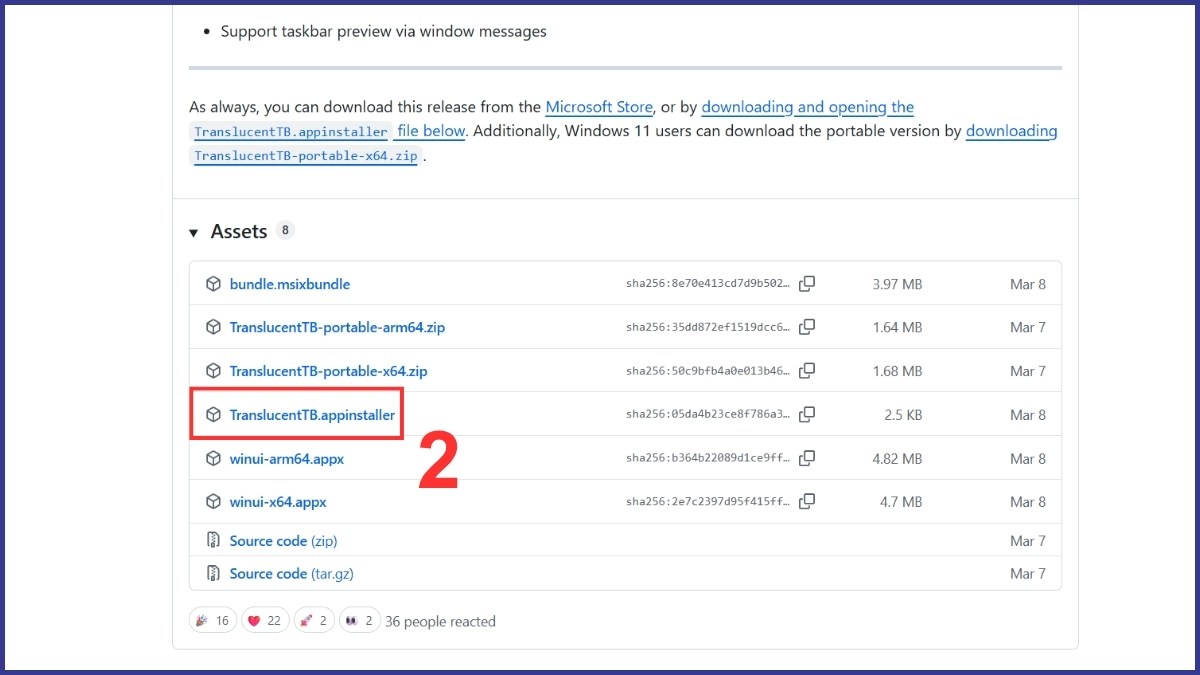
Task: Click the 'file below' link text
Action: 431,131
